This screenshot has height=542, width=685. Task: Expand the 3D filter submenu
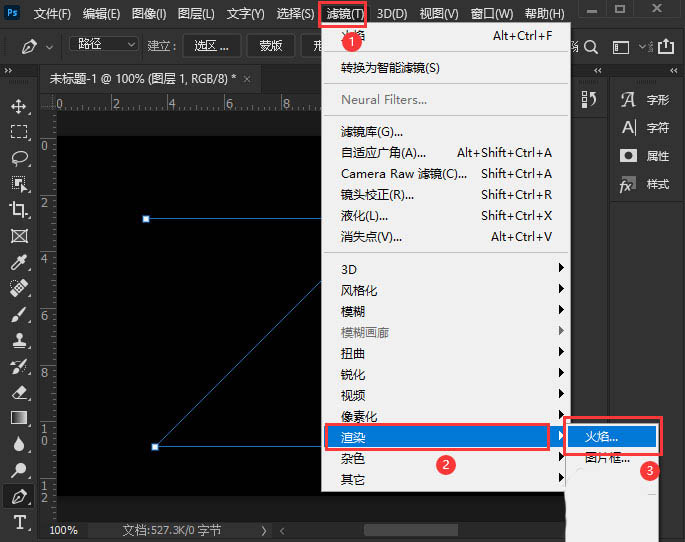point(445,269)
